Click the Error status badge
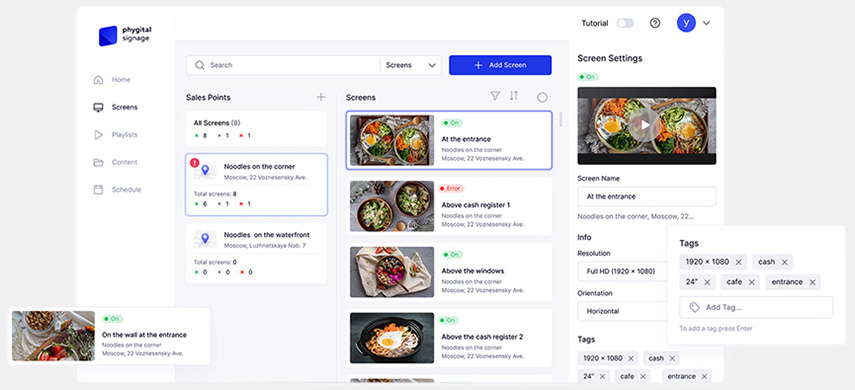Image resolution: width=855 pixels, height=390 pixels. pyautogui.click(x=451, y=189)
